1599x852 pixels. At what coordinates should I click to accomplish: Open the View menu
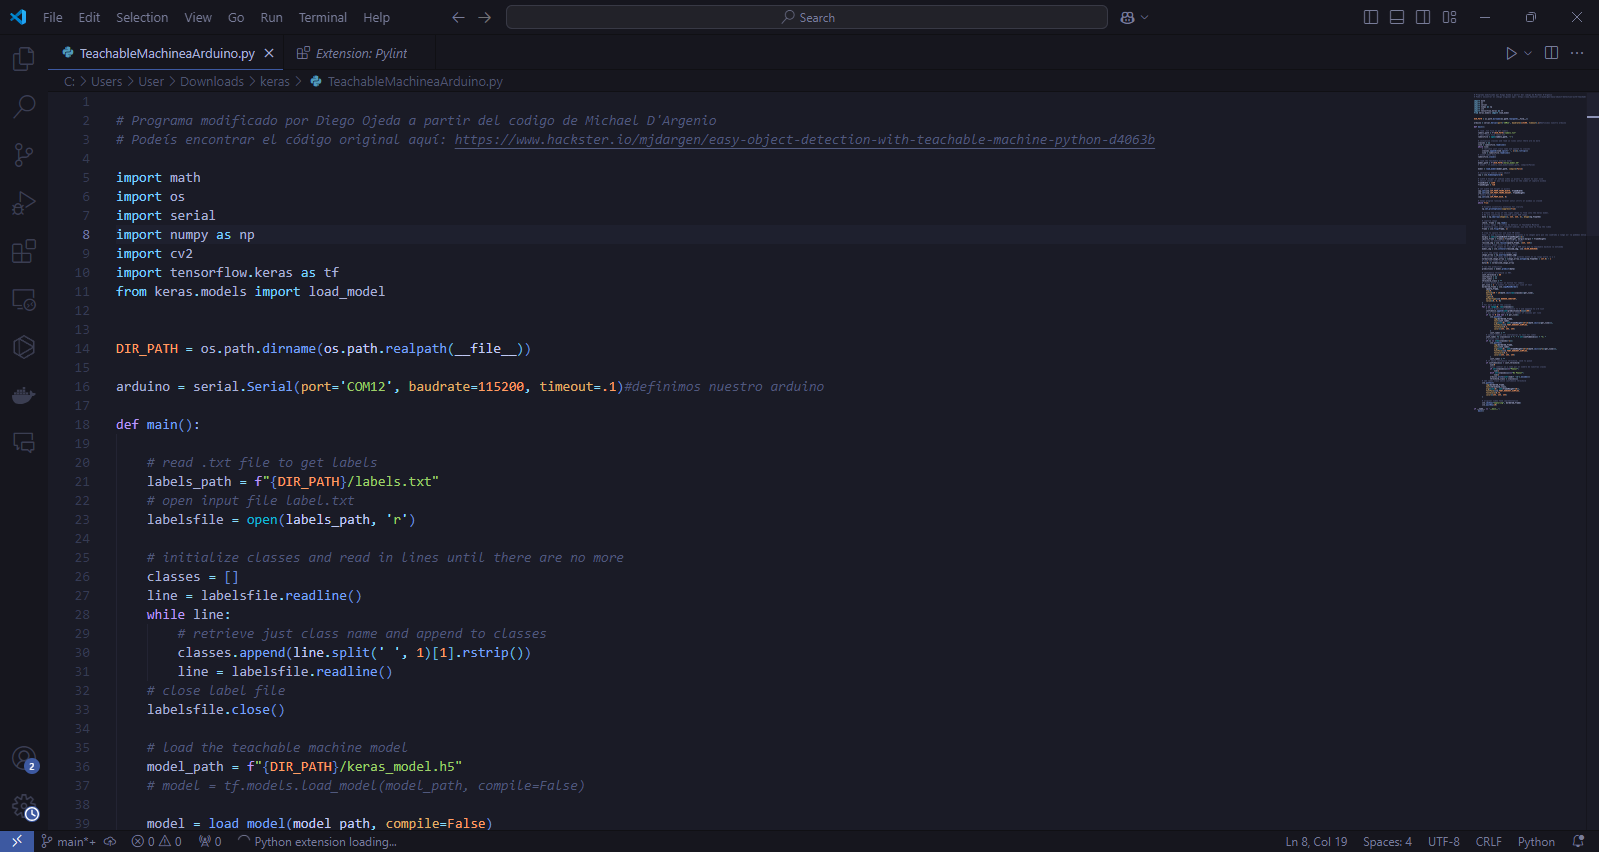[x=198, y=17]
